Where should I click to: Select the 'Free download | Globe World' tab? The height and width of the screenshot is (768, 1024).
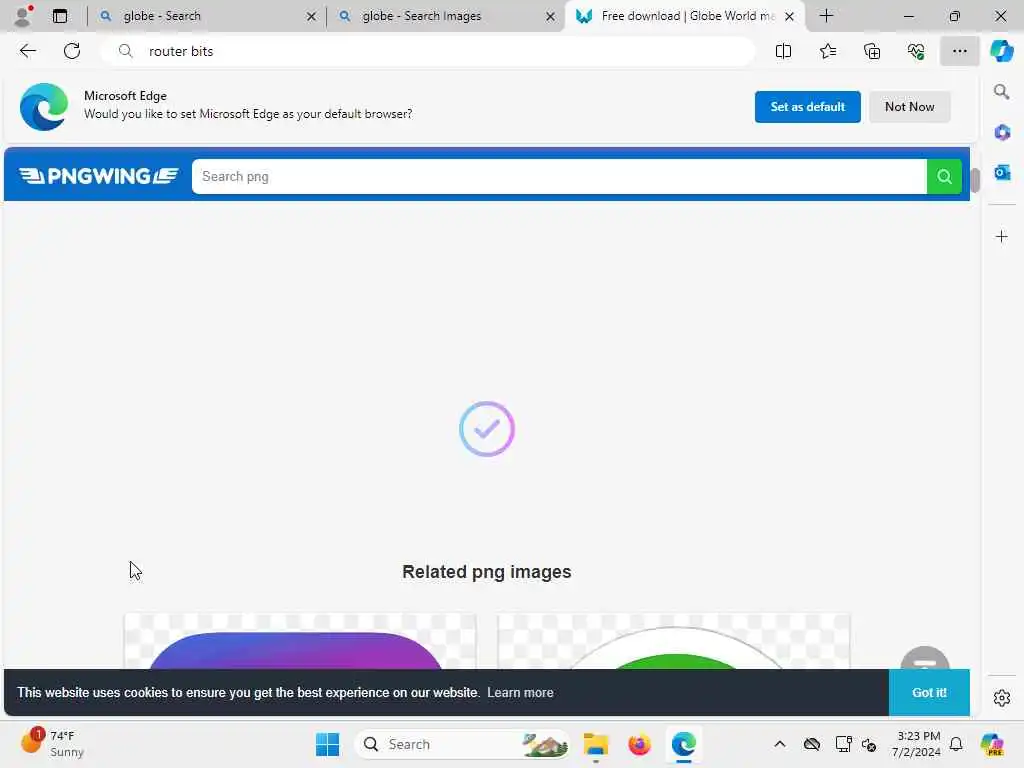point(684,16)
